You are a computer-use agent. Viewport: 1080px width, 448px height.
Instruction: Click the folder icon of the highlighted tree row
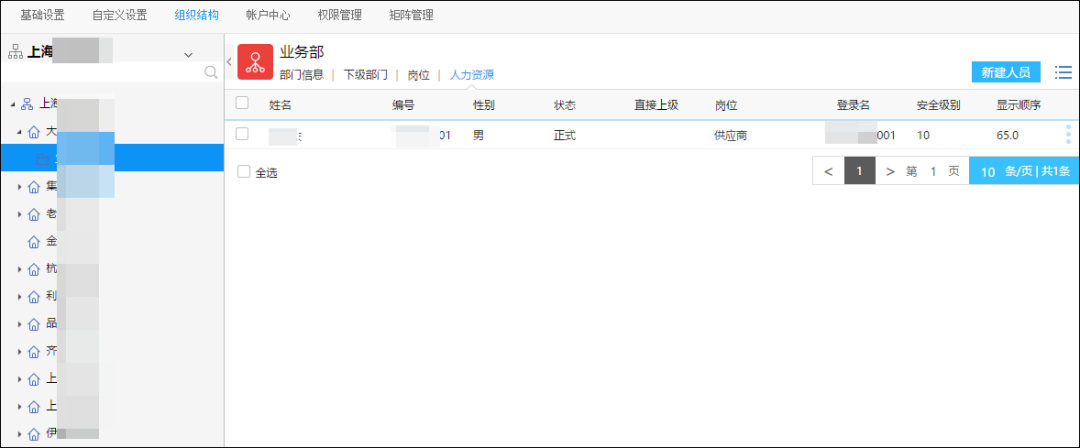click(x=43, y=159)
